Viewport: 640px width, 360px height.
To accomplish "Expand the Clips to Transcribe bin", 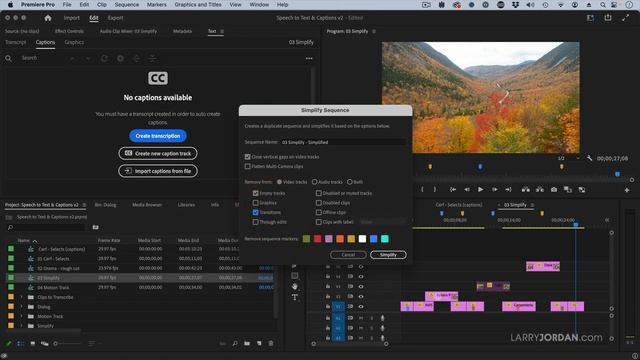I will pos(22,297).
